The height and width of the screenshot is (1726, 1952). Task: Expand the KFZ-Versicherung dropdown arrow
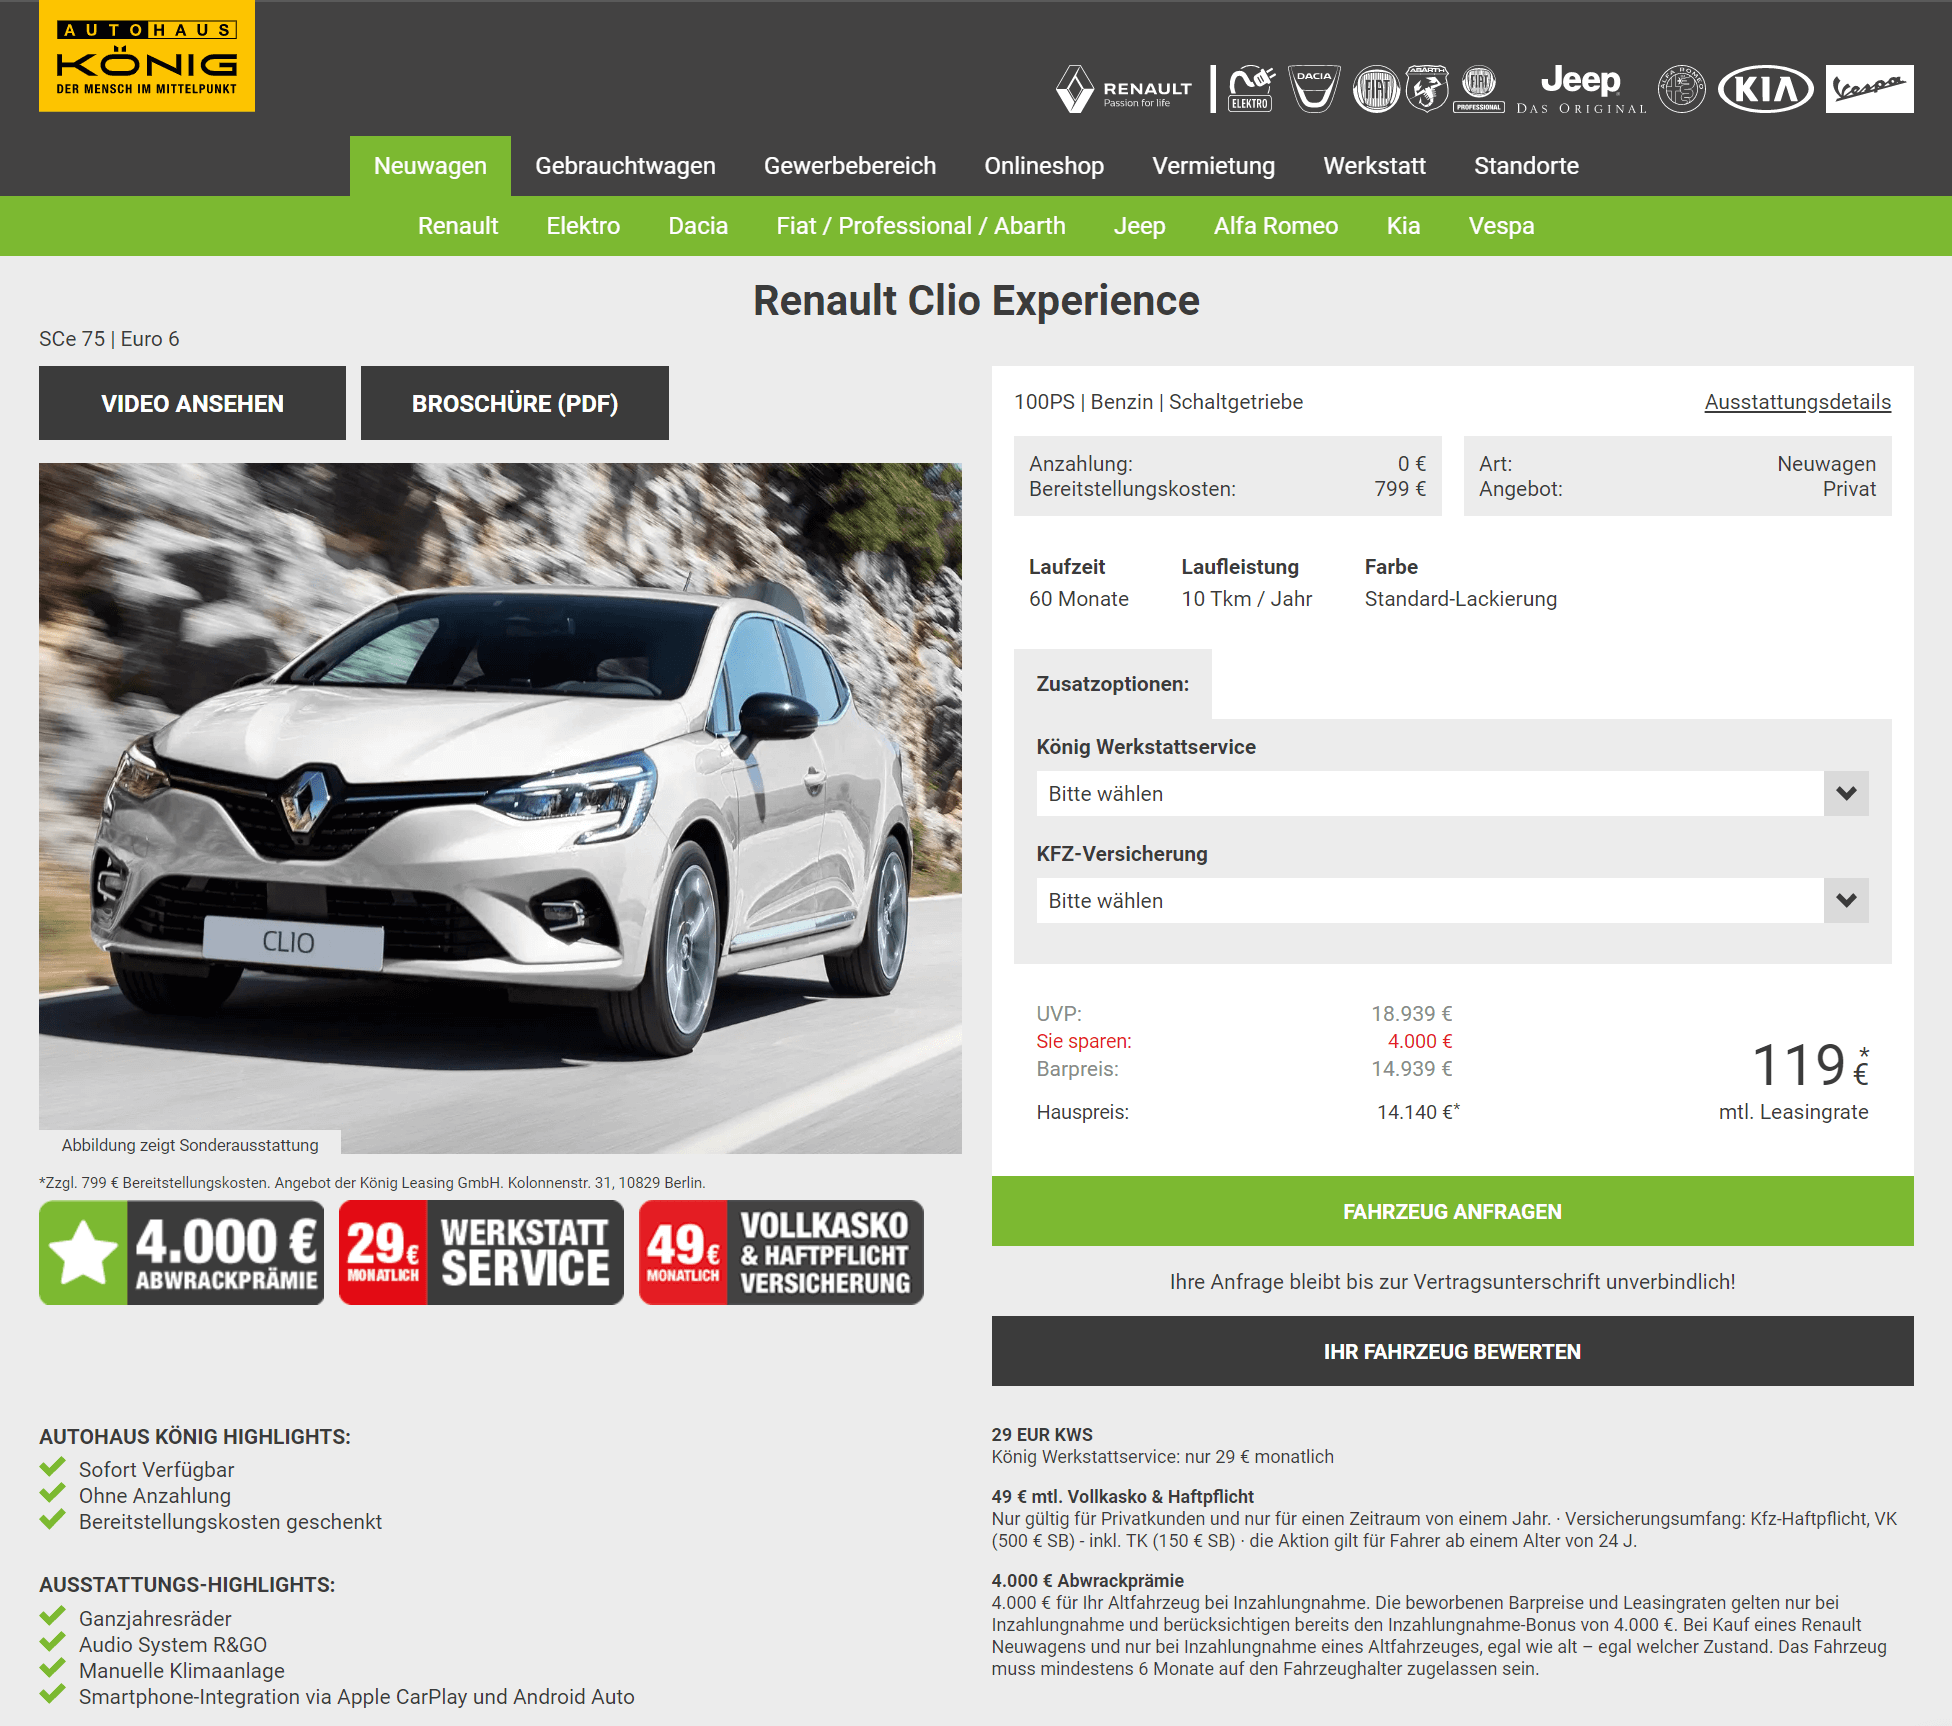click(x=1846, y=900)
